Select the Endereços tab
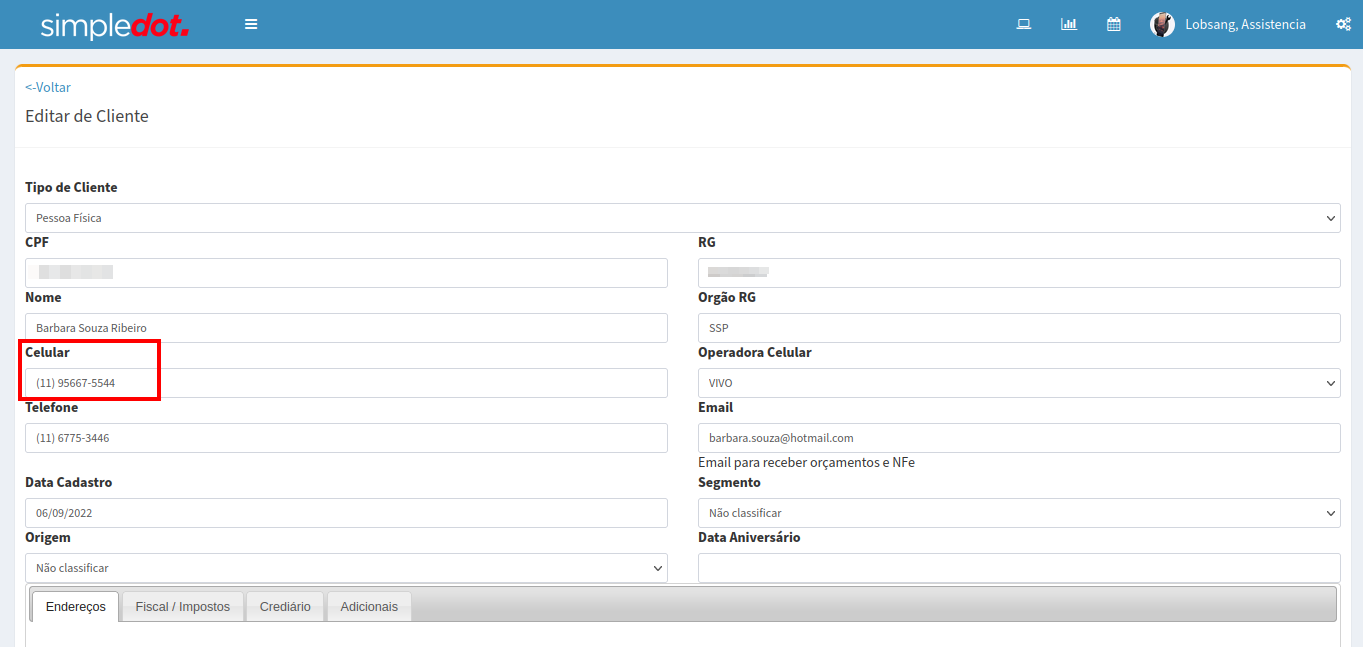This screenshot has width=1363, height=647. (76, 607)
